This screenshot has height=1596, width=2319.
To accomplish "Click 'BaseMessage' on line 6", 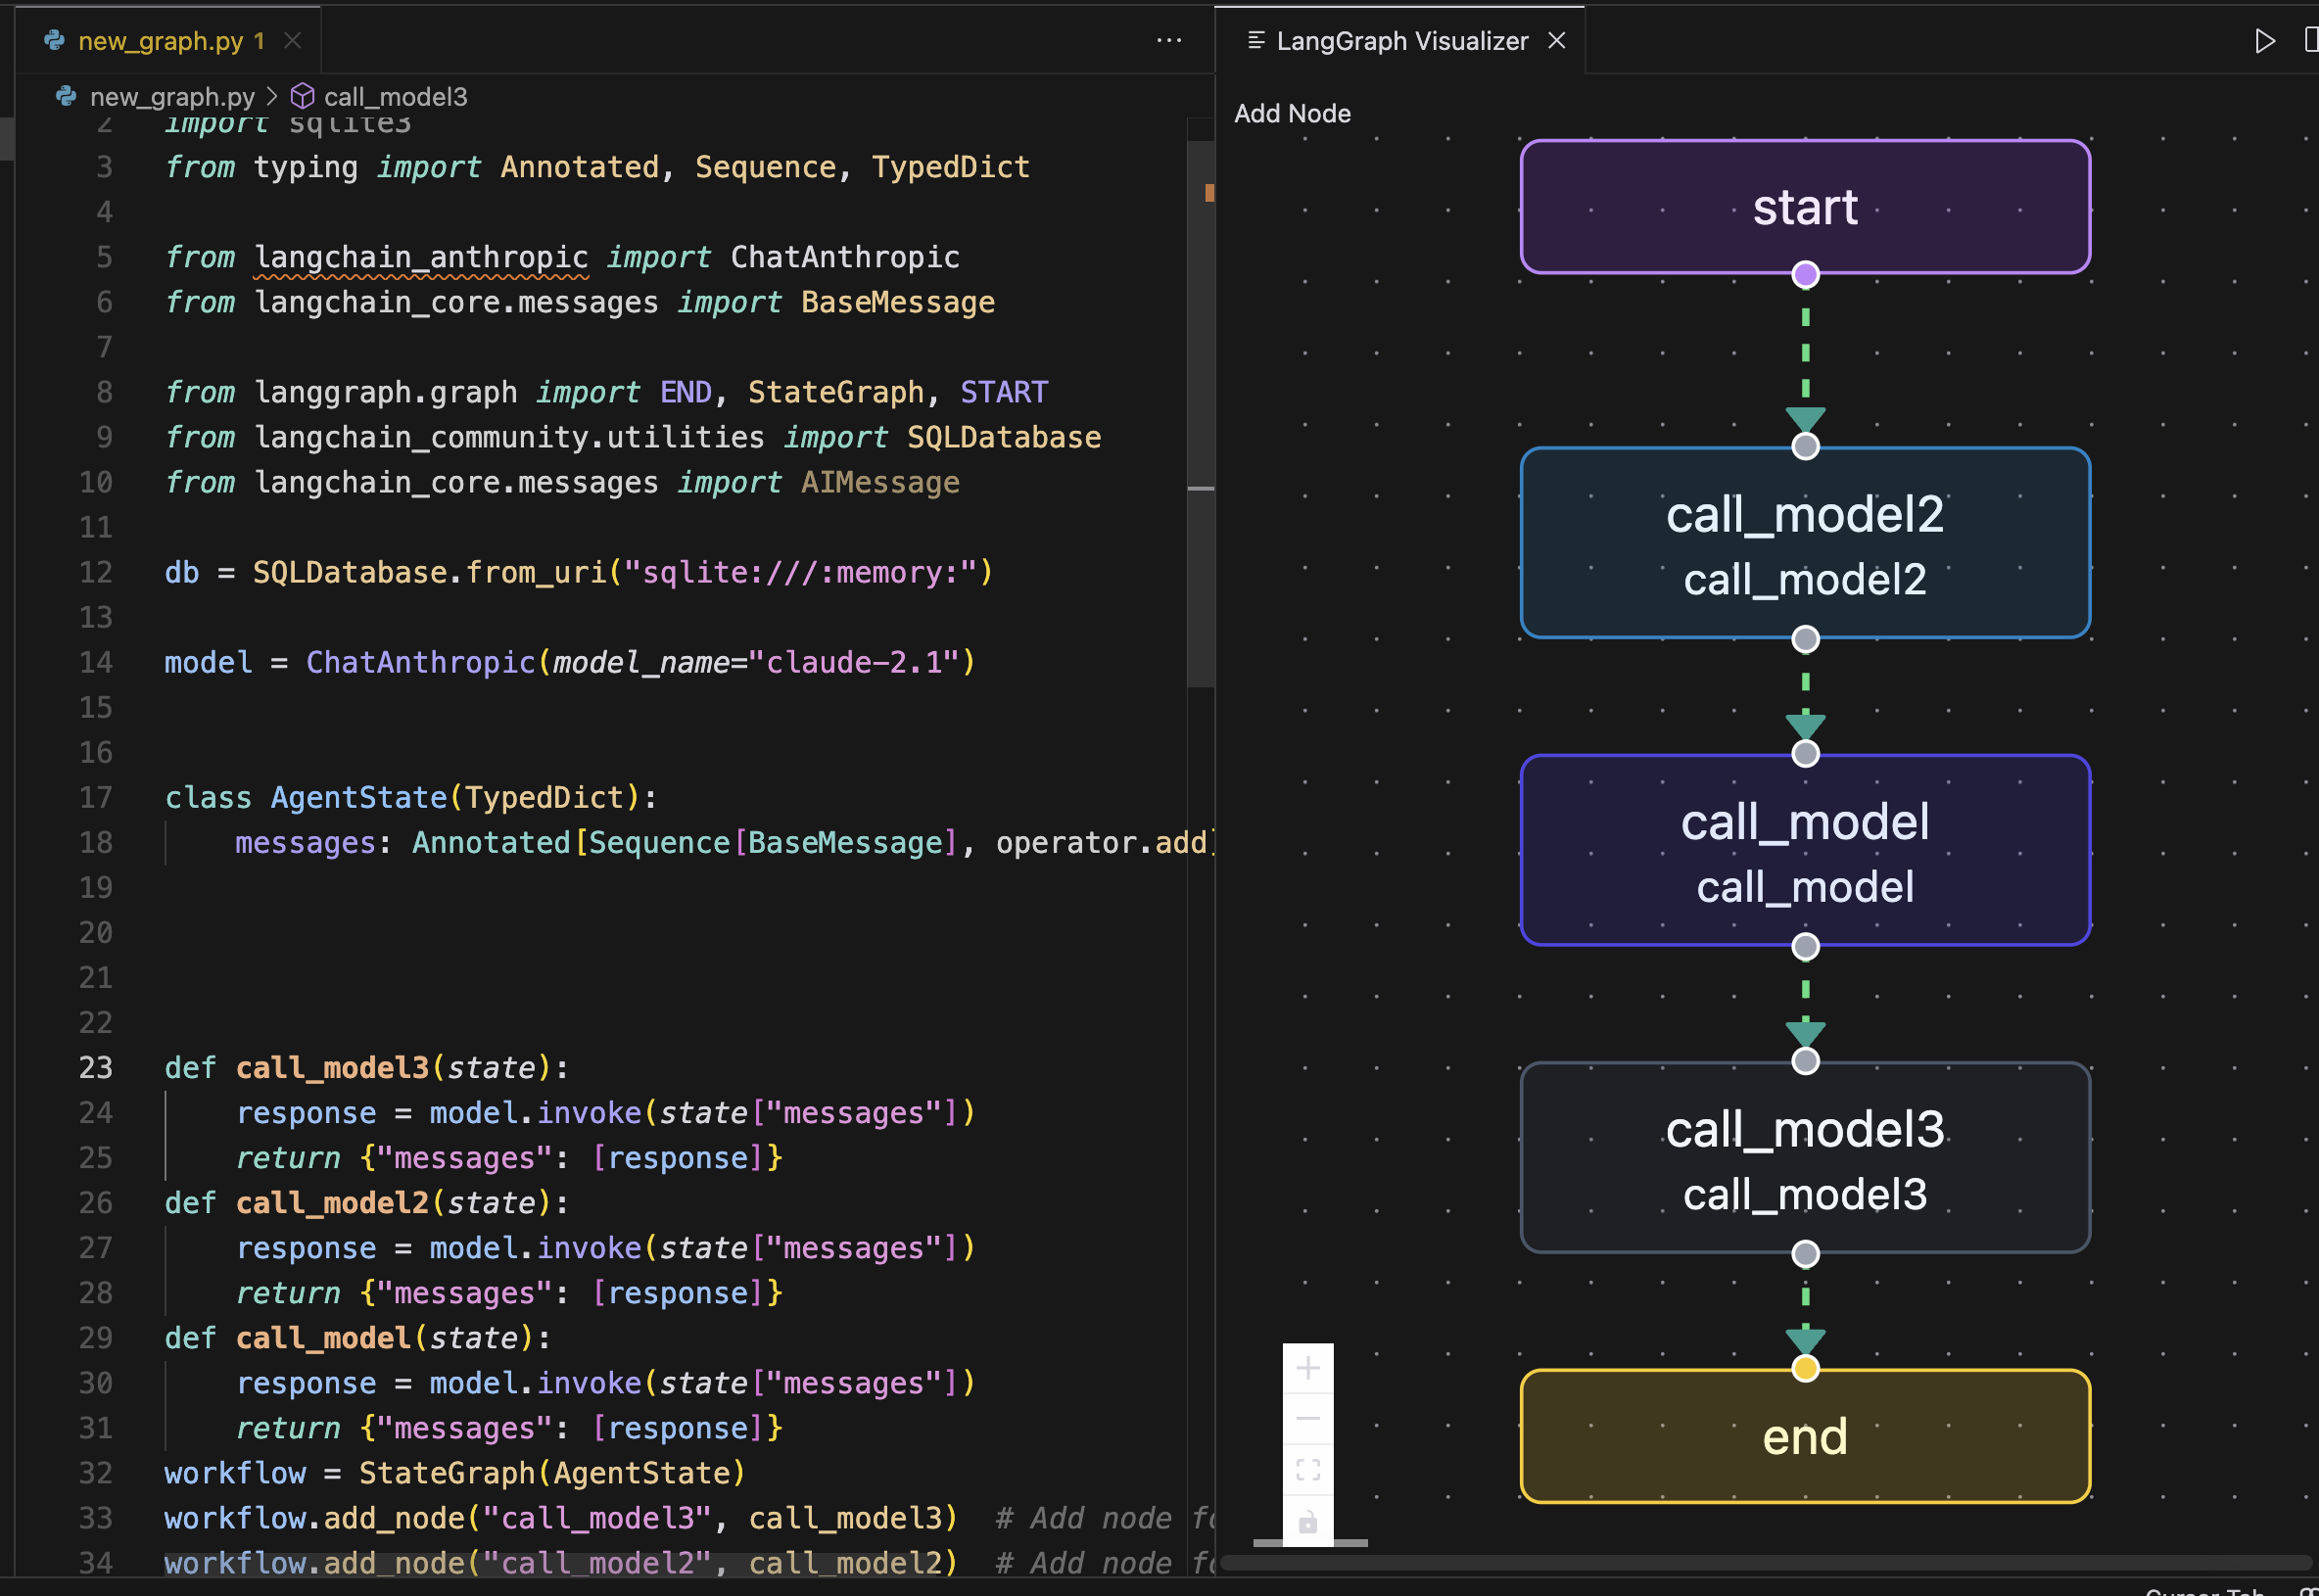I will click(898, 302).
